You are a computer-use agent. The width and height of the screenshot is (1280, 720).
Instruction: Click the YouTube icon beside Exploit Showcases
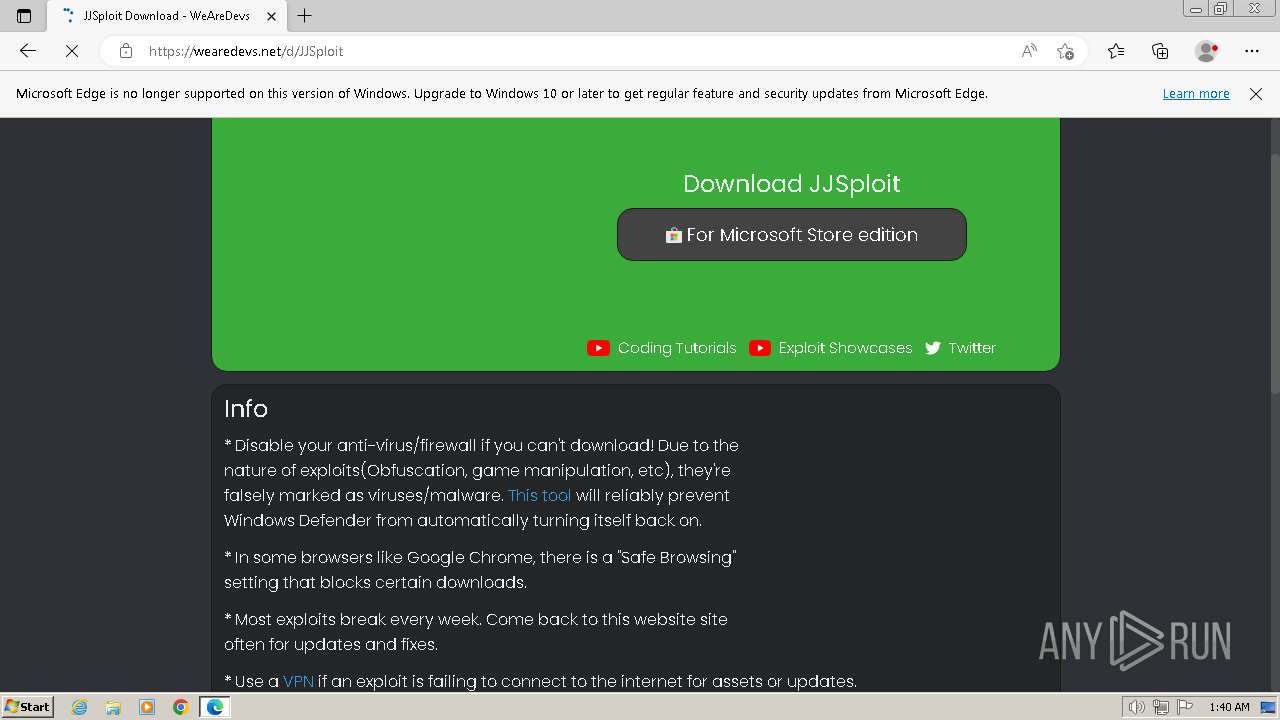760,348
